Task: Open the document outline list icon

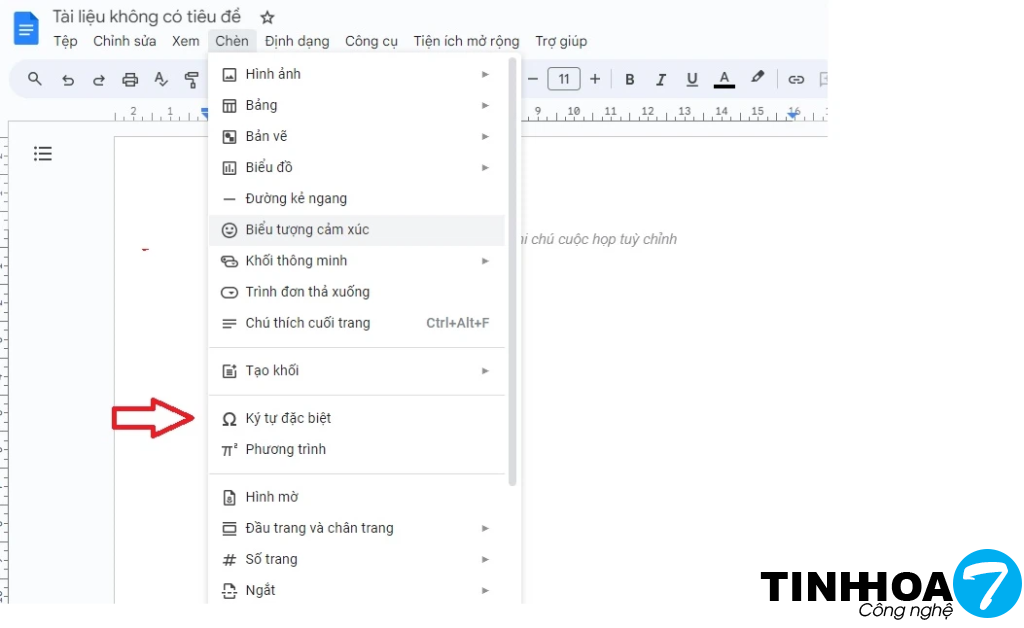Action: tap(43, 153)
